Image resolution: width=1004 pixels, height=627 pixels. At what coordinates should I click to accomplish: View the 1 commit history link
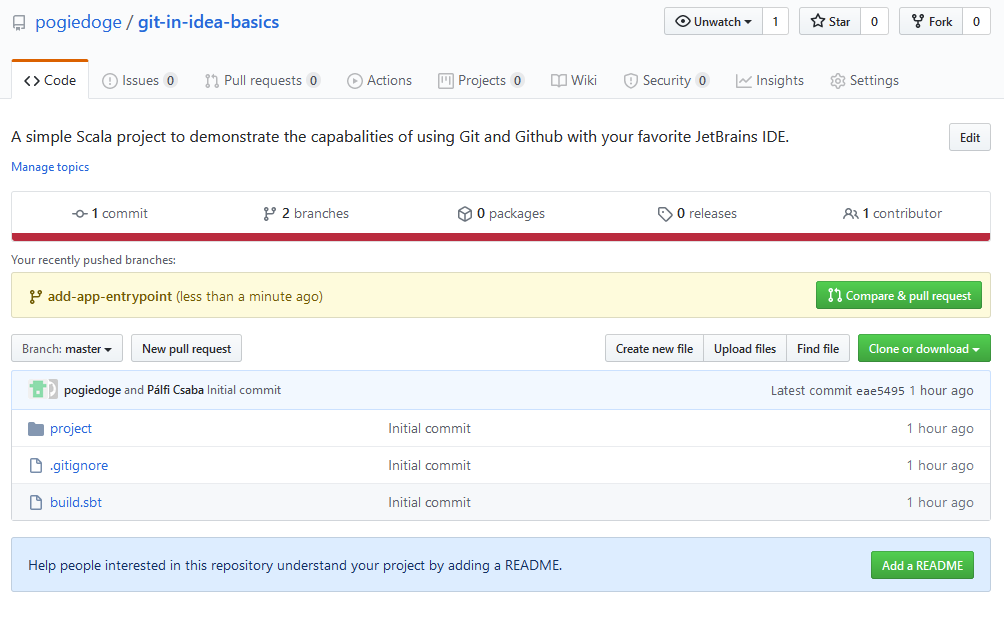click(110, 213)
